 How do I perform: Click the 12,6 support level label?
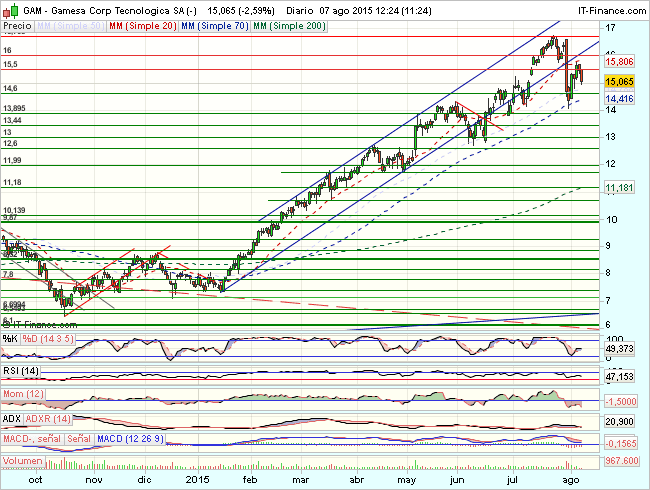[10, 143]
